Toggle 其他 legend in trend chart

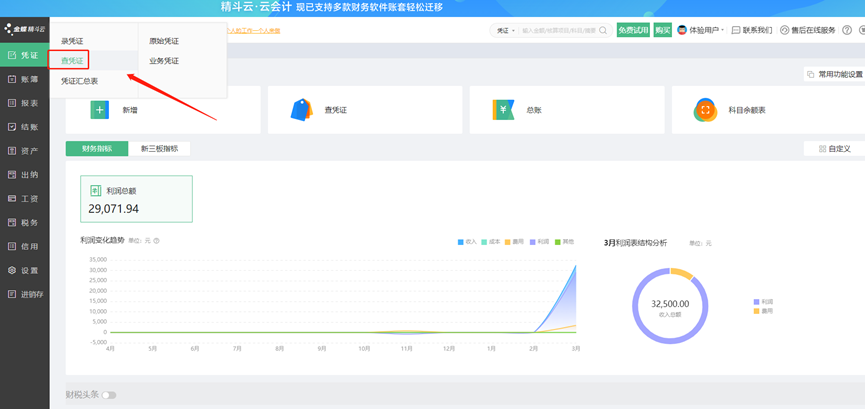coord(564,241)
